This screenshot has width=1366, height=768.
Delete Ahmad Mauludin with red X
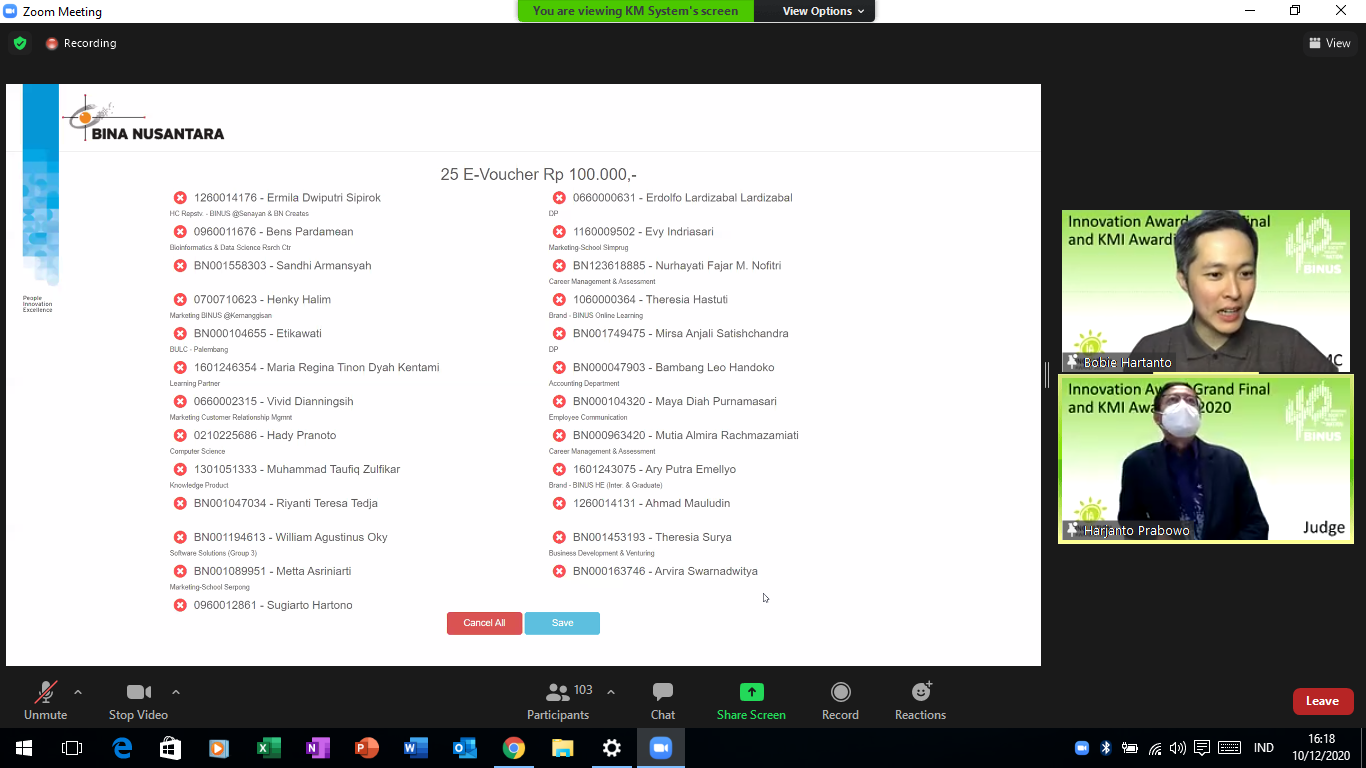coord(559,504)
